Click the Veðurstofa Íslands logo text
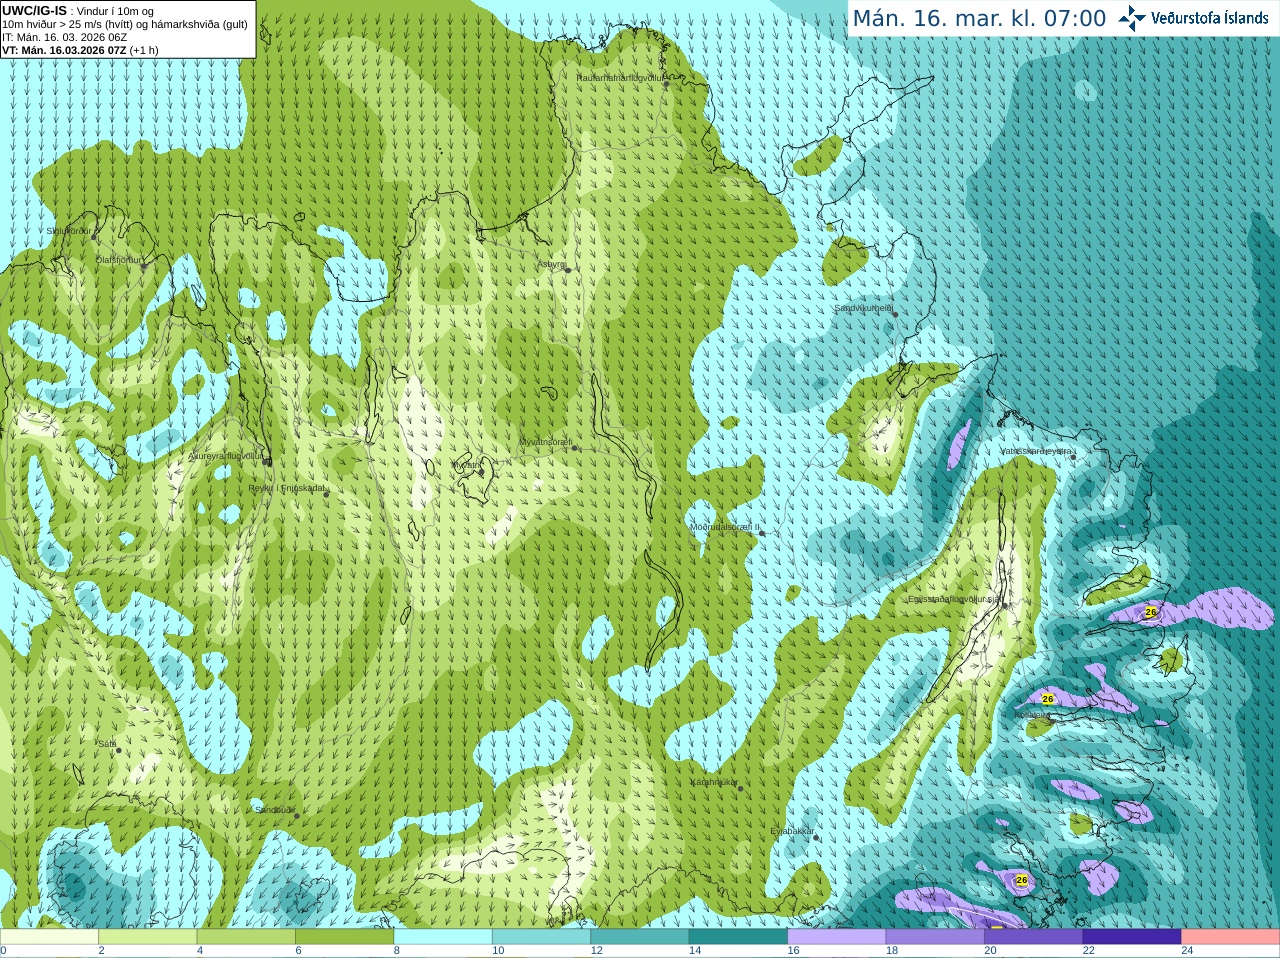Image resolution: width=1280 pixels, height=958 pixels. point(1210,18)
